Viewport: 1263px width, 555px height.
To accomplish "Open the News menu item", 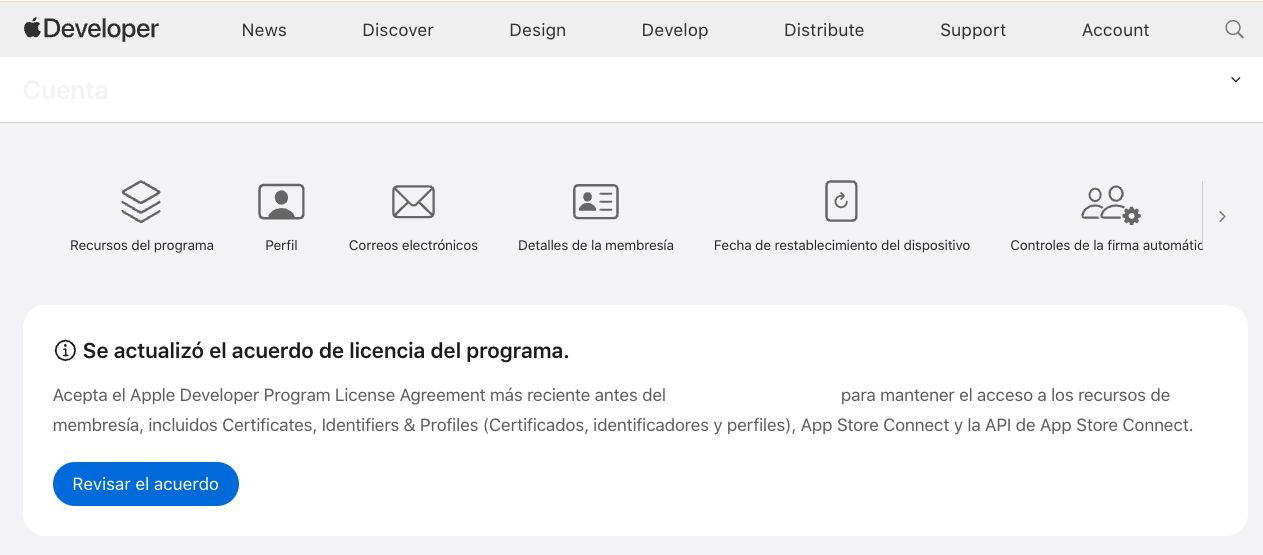I will [x=264, y=30].
